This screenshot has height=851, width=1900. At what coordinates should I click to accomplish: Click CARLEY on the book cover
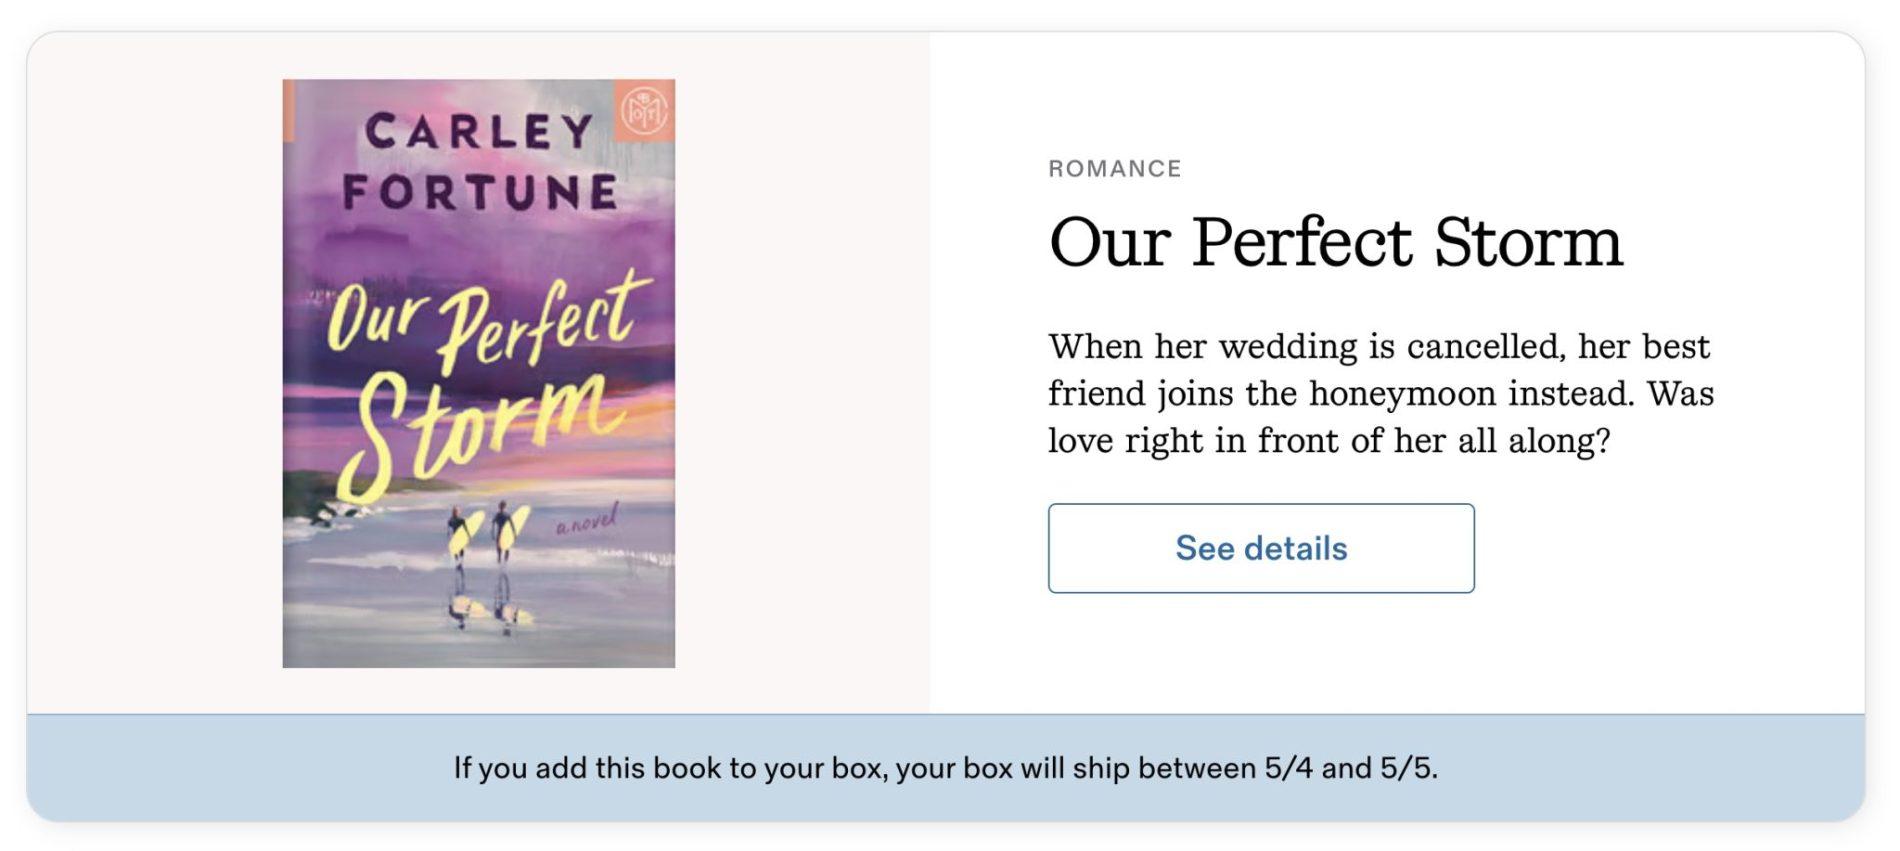(x=479, y=132)
